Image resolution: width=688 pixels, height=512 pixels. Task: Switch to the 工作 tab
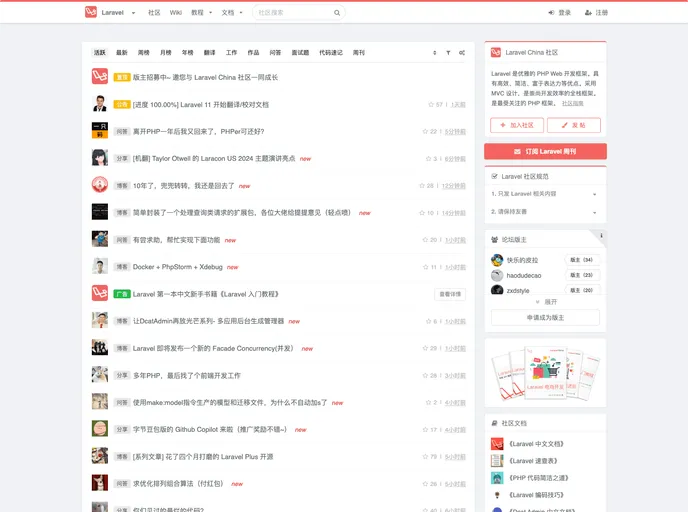pos(231,53)
